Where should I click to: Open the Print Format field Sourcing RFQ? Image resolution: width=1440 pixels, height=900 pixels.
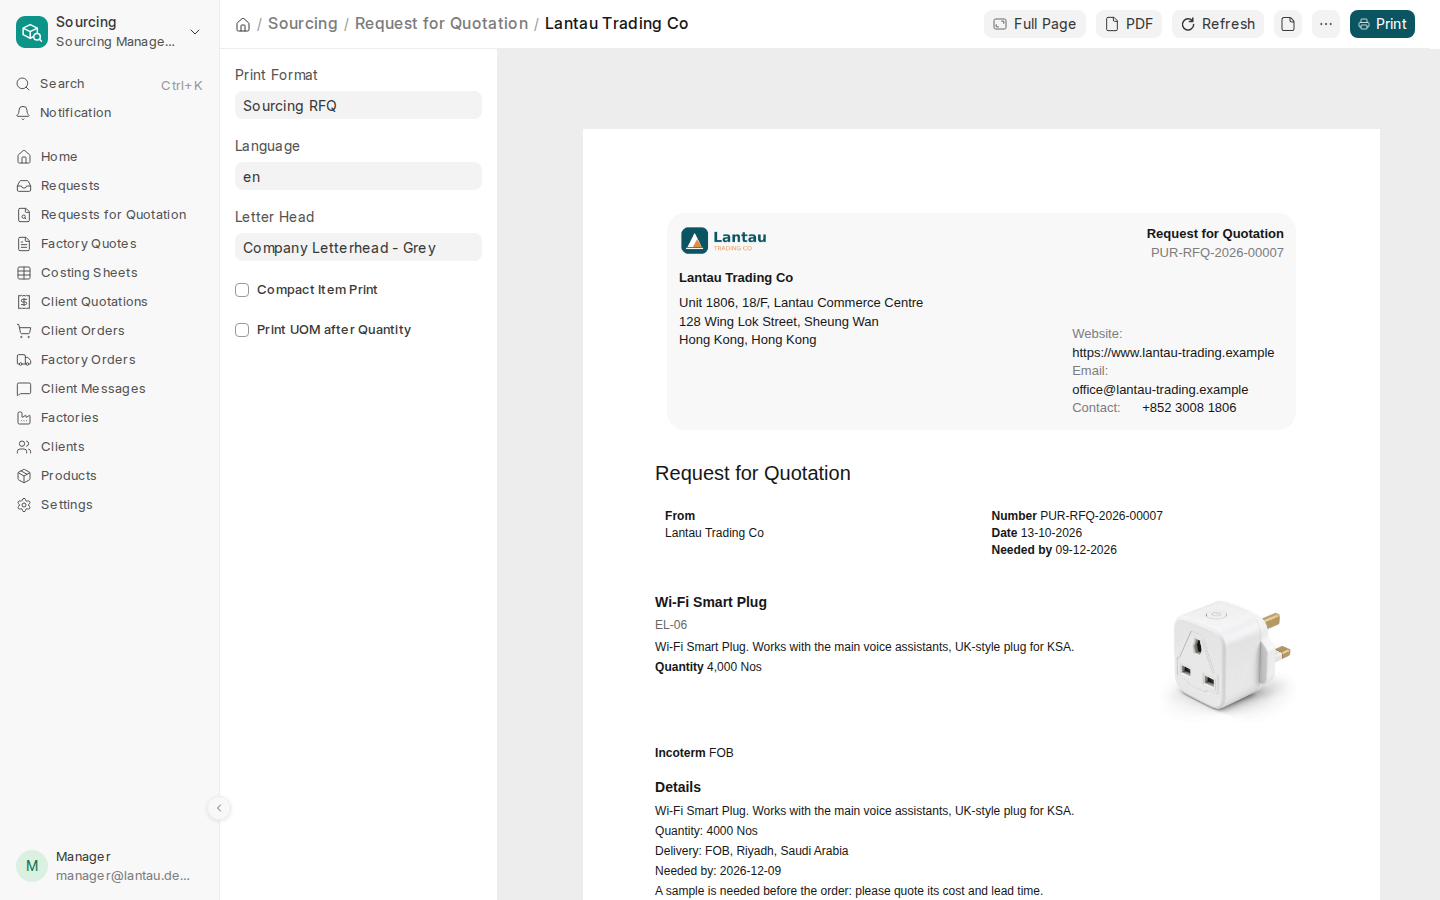[x=358, y=105]
